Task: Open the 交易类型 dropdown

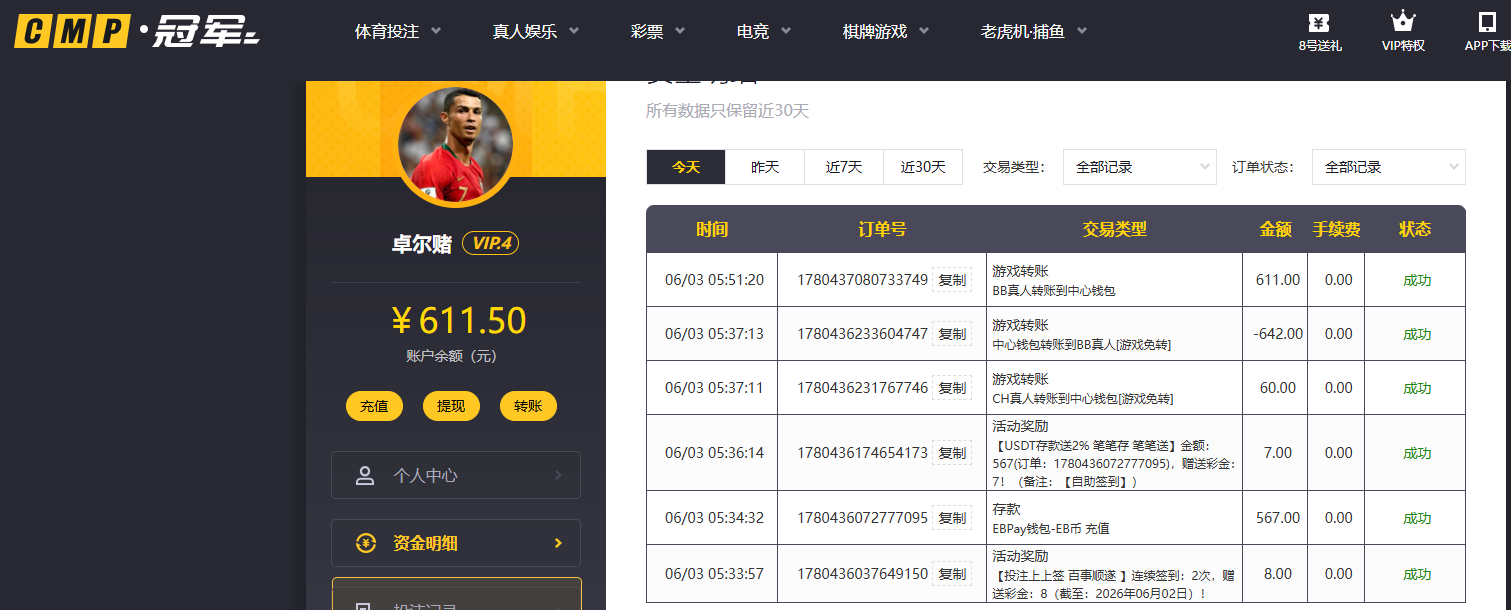Action: (1140, 167)
